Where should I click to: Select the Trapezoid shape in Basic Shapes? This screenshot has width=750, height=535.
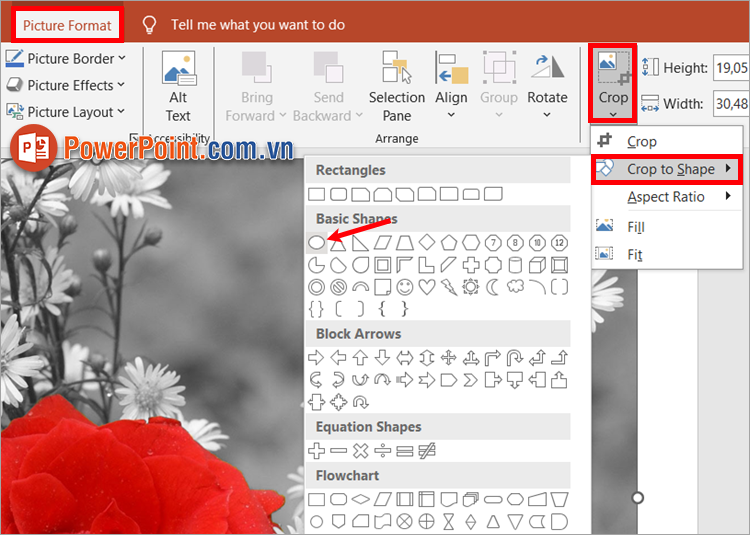pos(405,243)
